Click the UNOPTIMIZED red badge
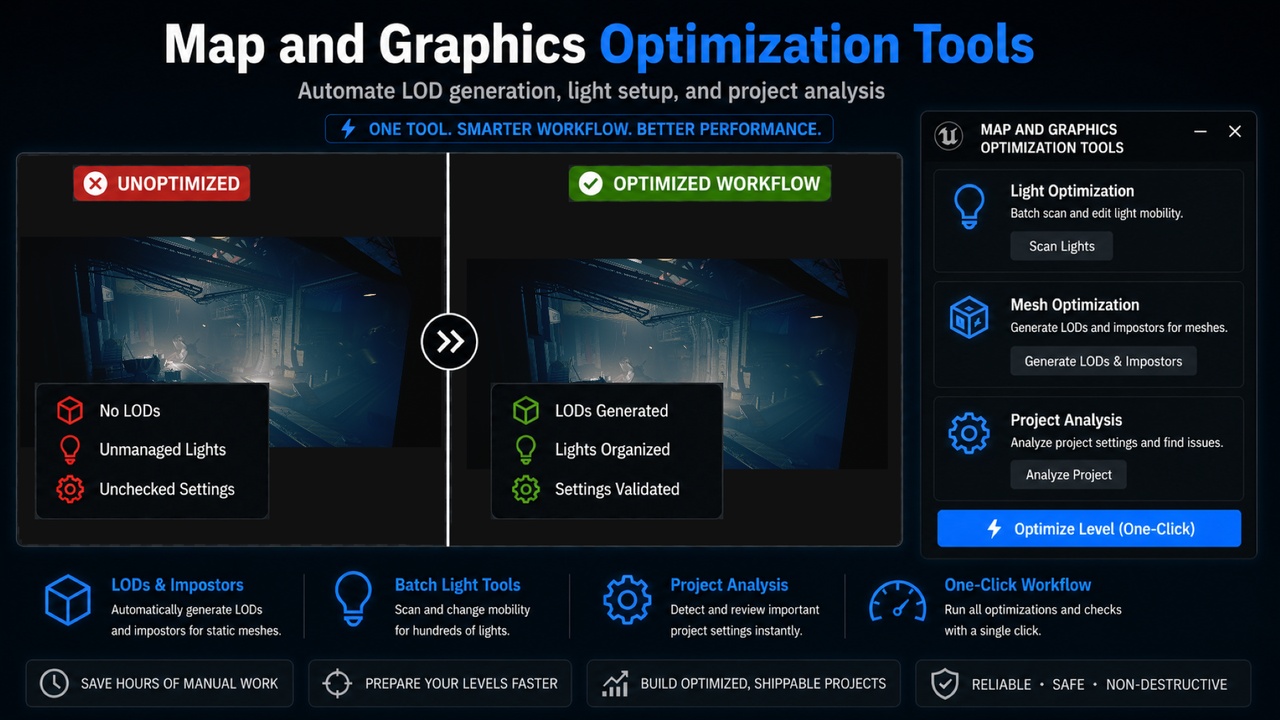 [x=161, y=184]
